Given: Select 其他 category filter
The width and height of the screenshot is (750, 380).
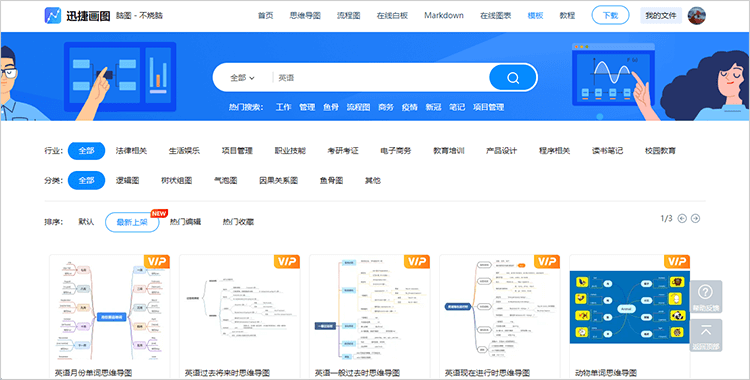Looking at the screenshot, I should pyautogui.click(x=373, y=180).
